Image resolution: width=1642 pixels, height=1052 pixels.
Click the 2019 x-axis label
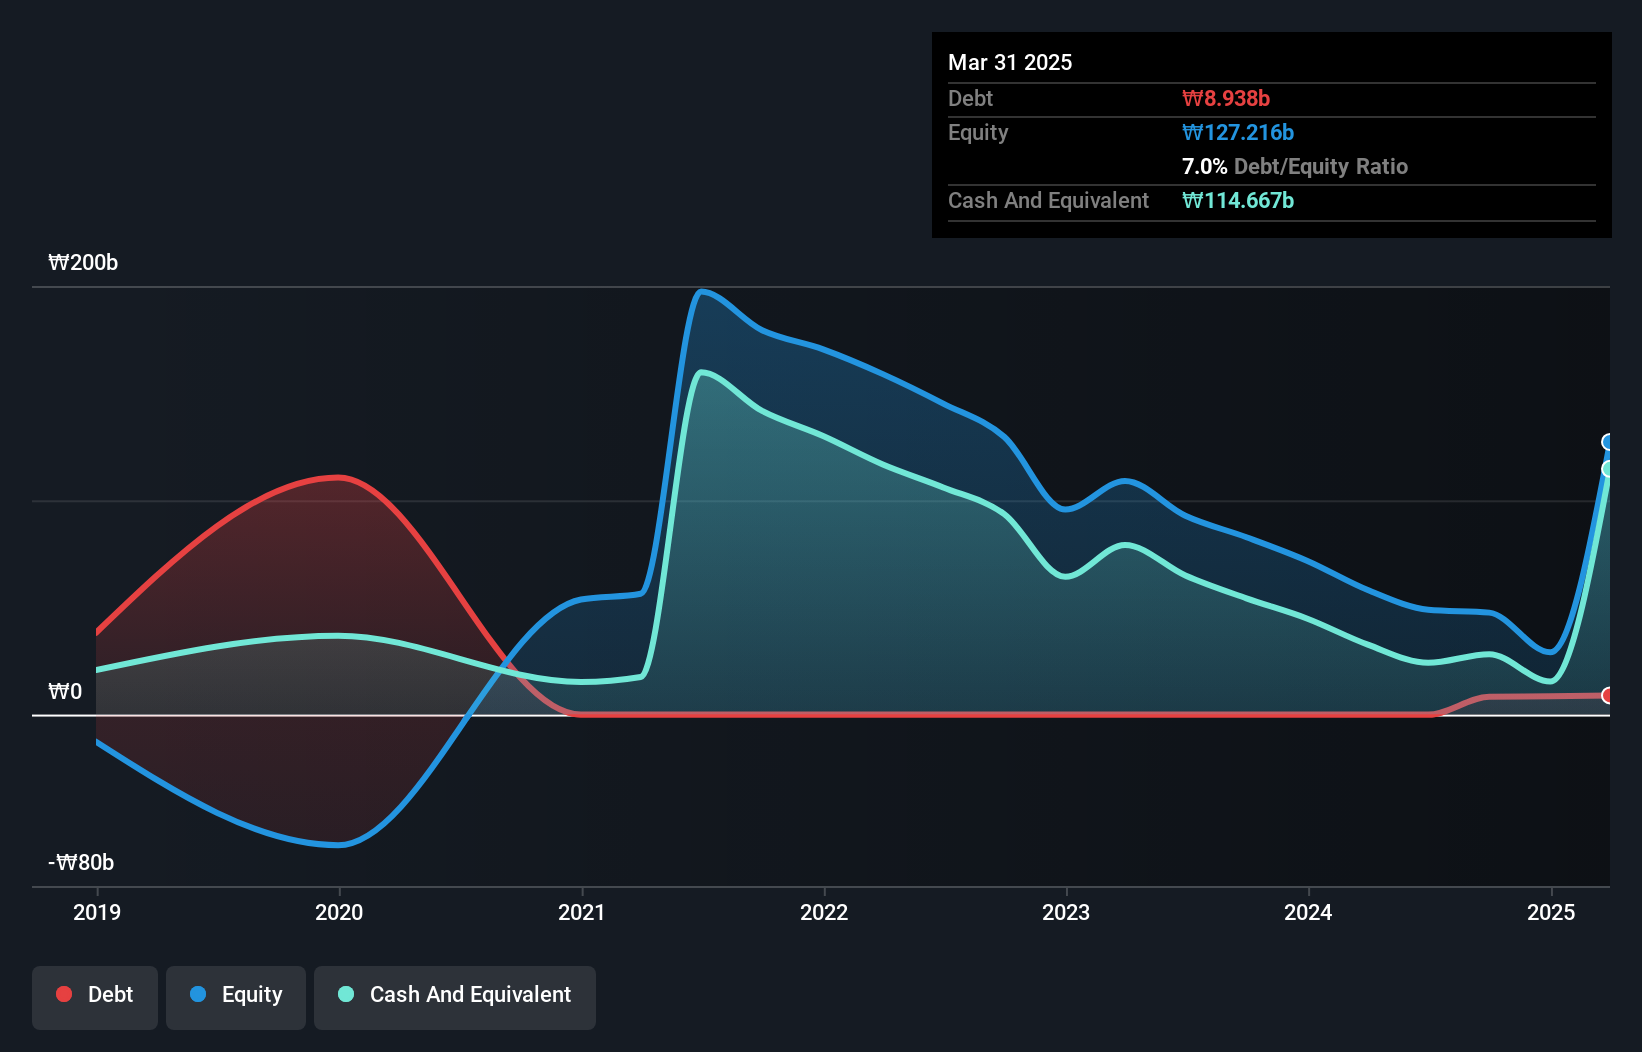(97, 912)
